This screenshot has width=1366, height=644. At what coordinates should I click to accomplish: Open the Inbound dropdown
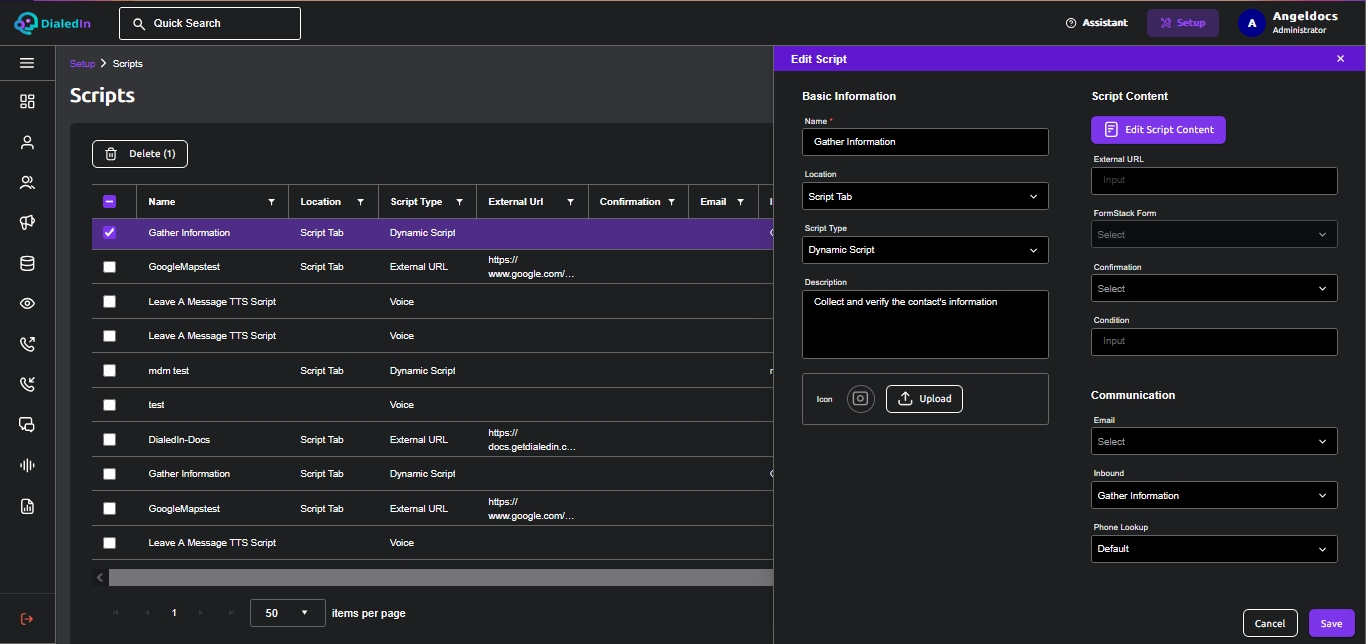1214,496
